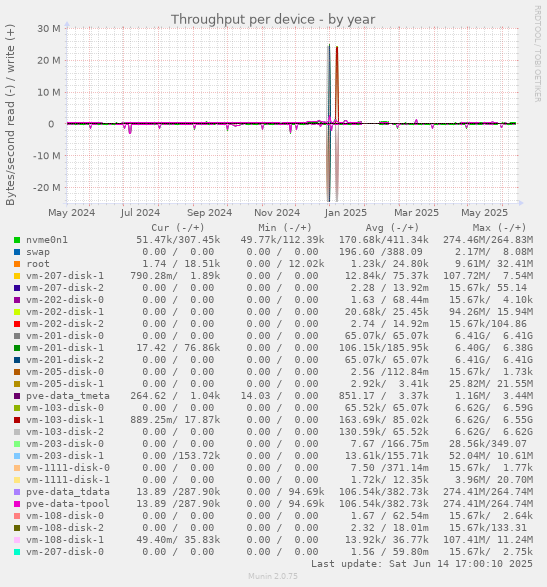The height and width of the screenshot is (587, 547).
Task: Click the 'Max (-/+)' column header
Action: click(x=499, y=228)
